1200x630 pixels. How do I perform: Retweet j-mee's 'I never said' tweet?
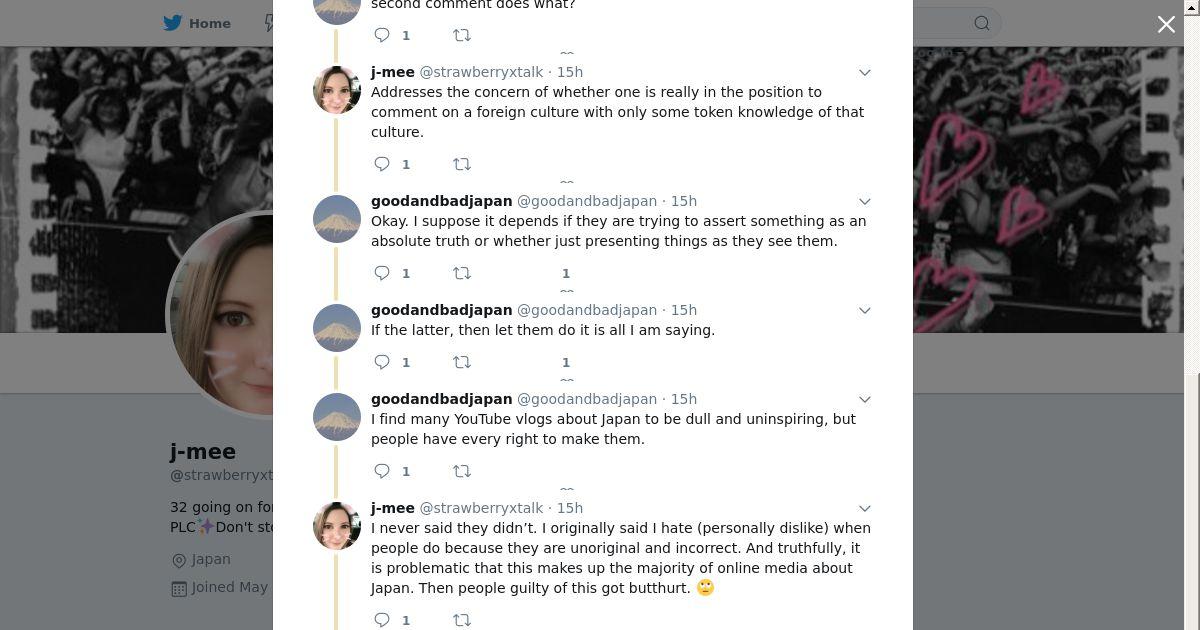click(462, 620)
